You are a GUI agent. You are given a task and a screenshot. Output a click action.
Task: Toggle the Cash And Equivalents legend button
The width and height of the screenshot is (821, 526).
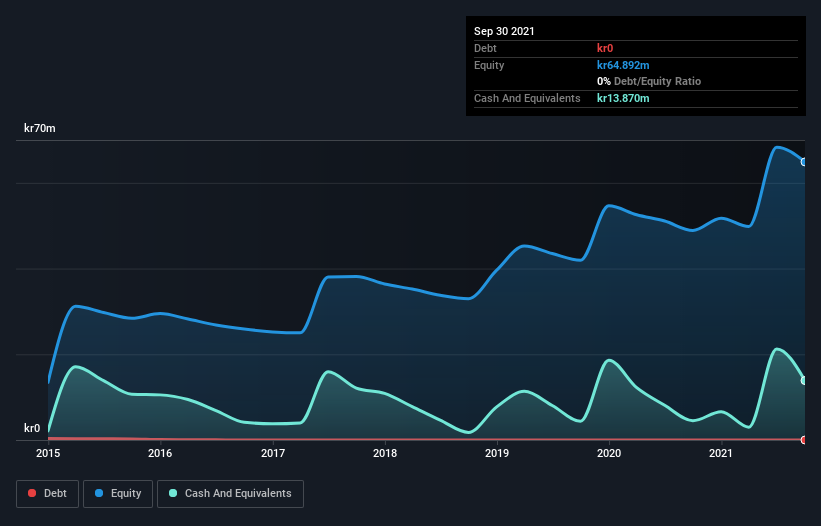click(230, 494)
